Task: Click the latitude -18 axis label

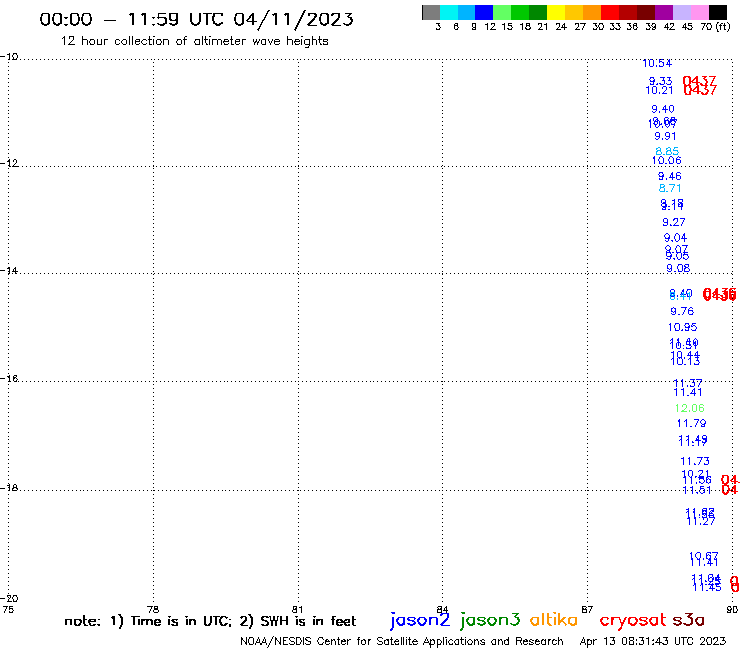Action: tap(9, 487)
